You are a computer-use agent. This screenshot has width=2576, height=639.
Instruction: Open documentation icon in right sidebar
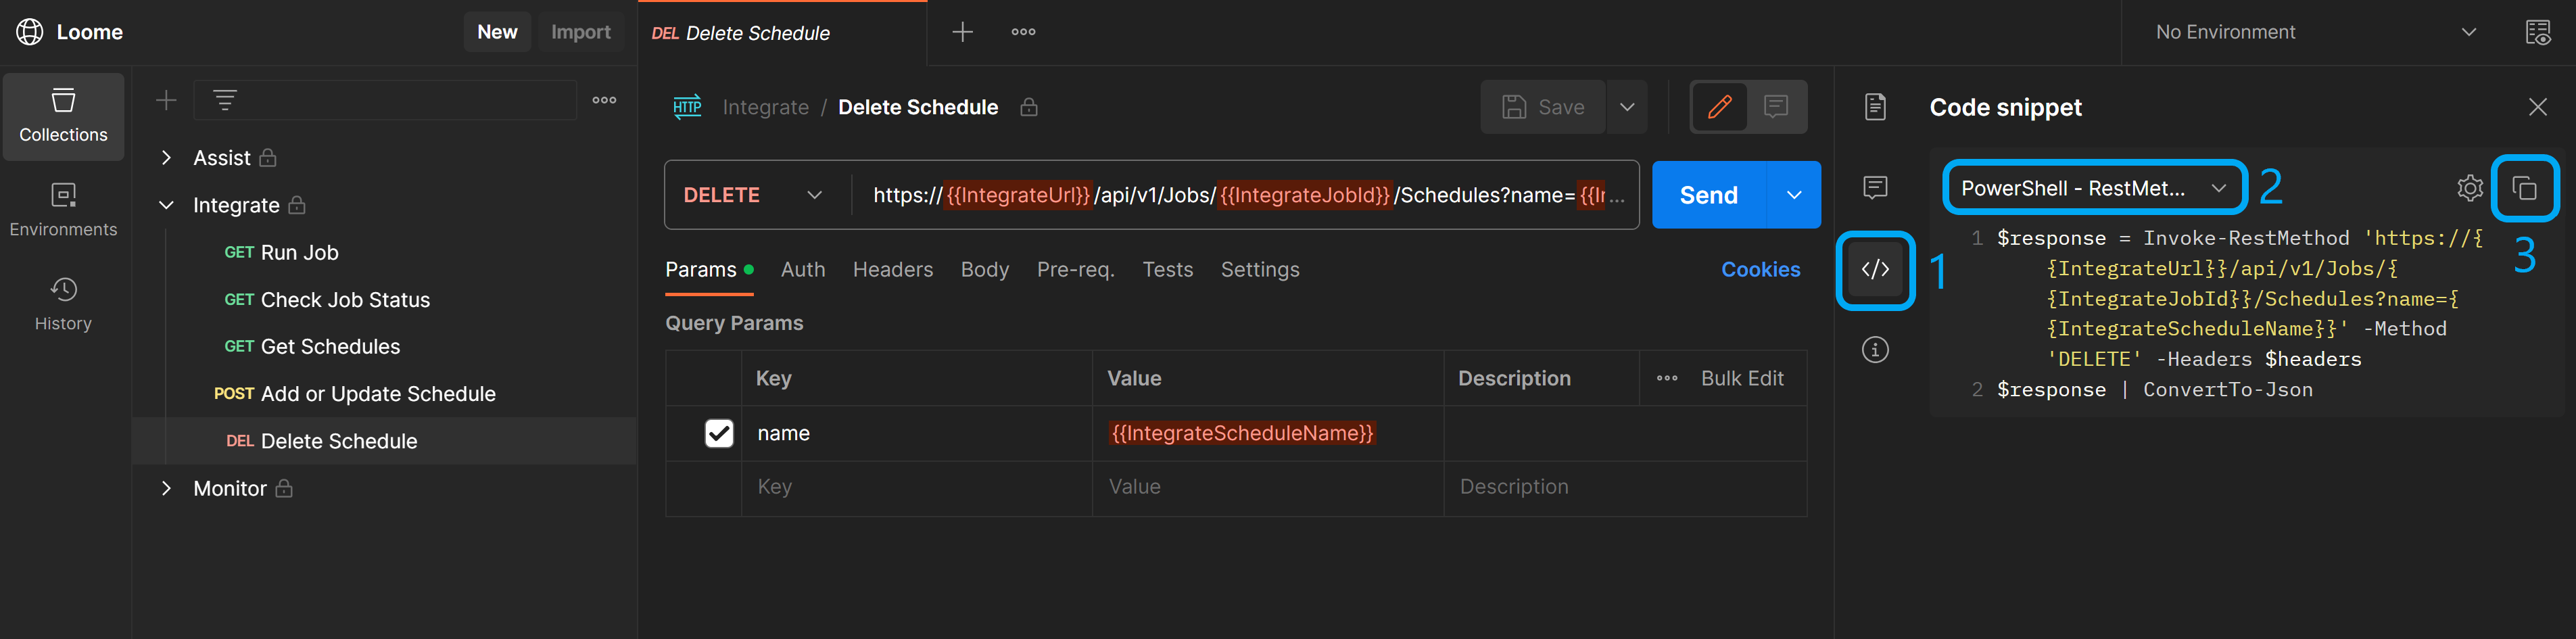pos(1875,107)
